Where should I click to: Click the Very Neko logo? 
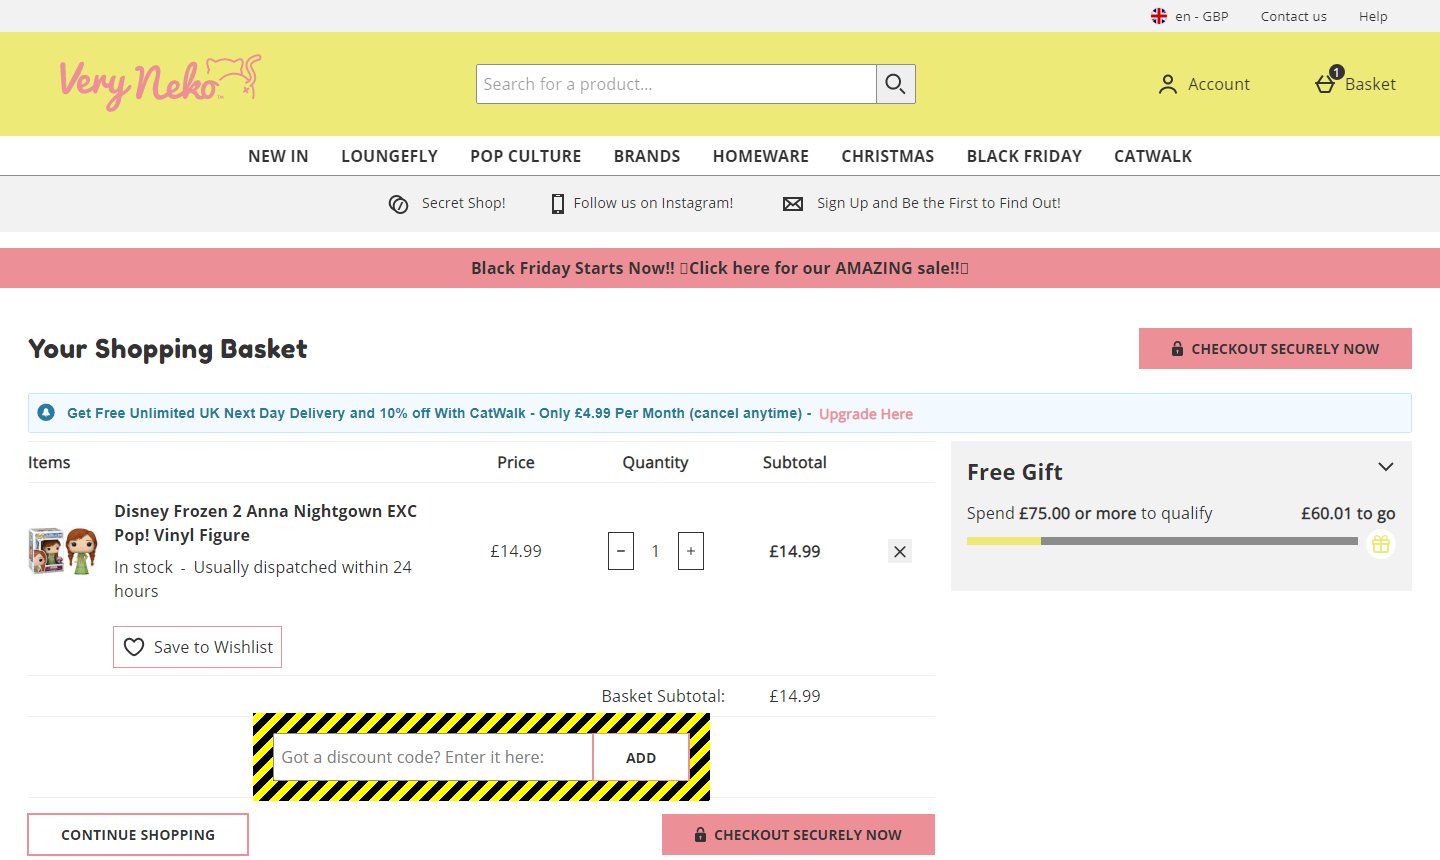coord(160,82)
